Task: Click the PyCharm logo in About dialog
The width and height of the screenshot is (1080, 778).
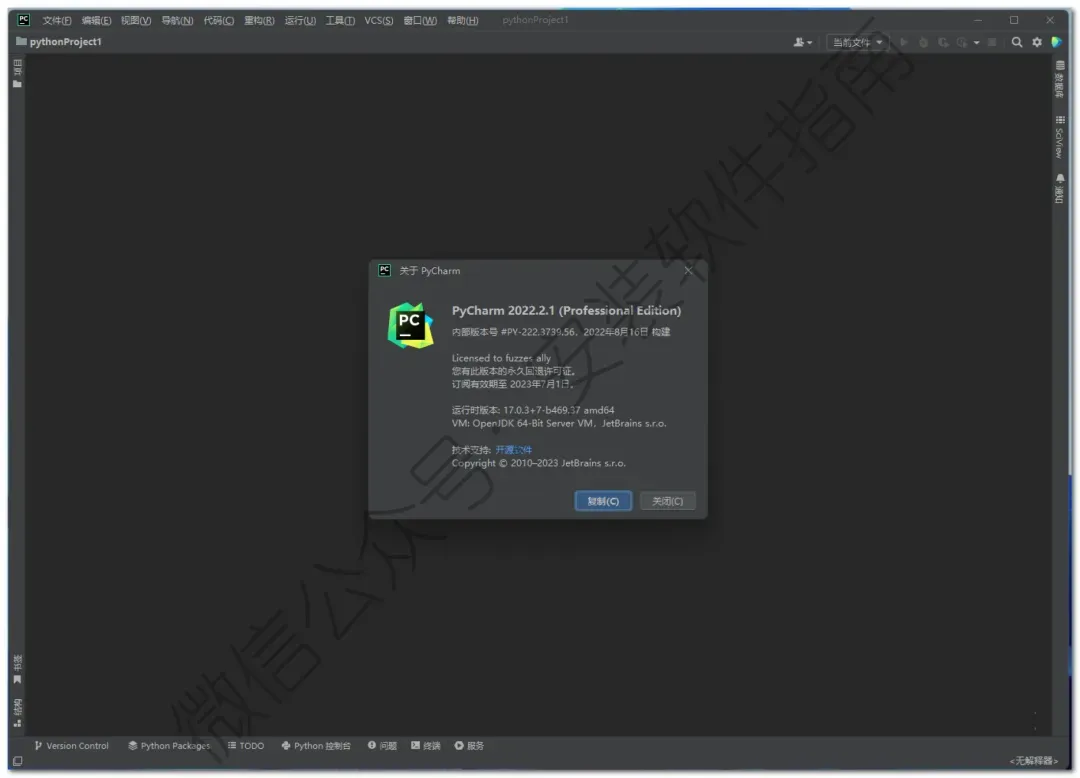Action: pyautogui.click(x=411, y=326)
